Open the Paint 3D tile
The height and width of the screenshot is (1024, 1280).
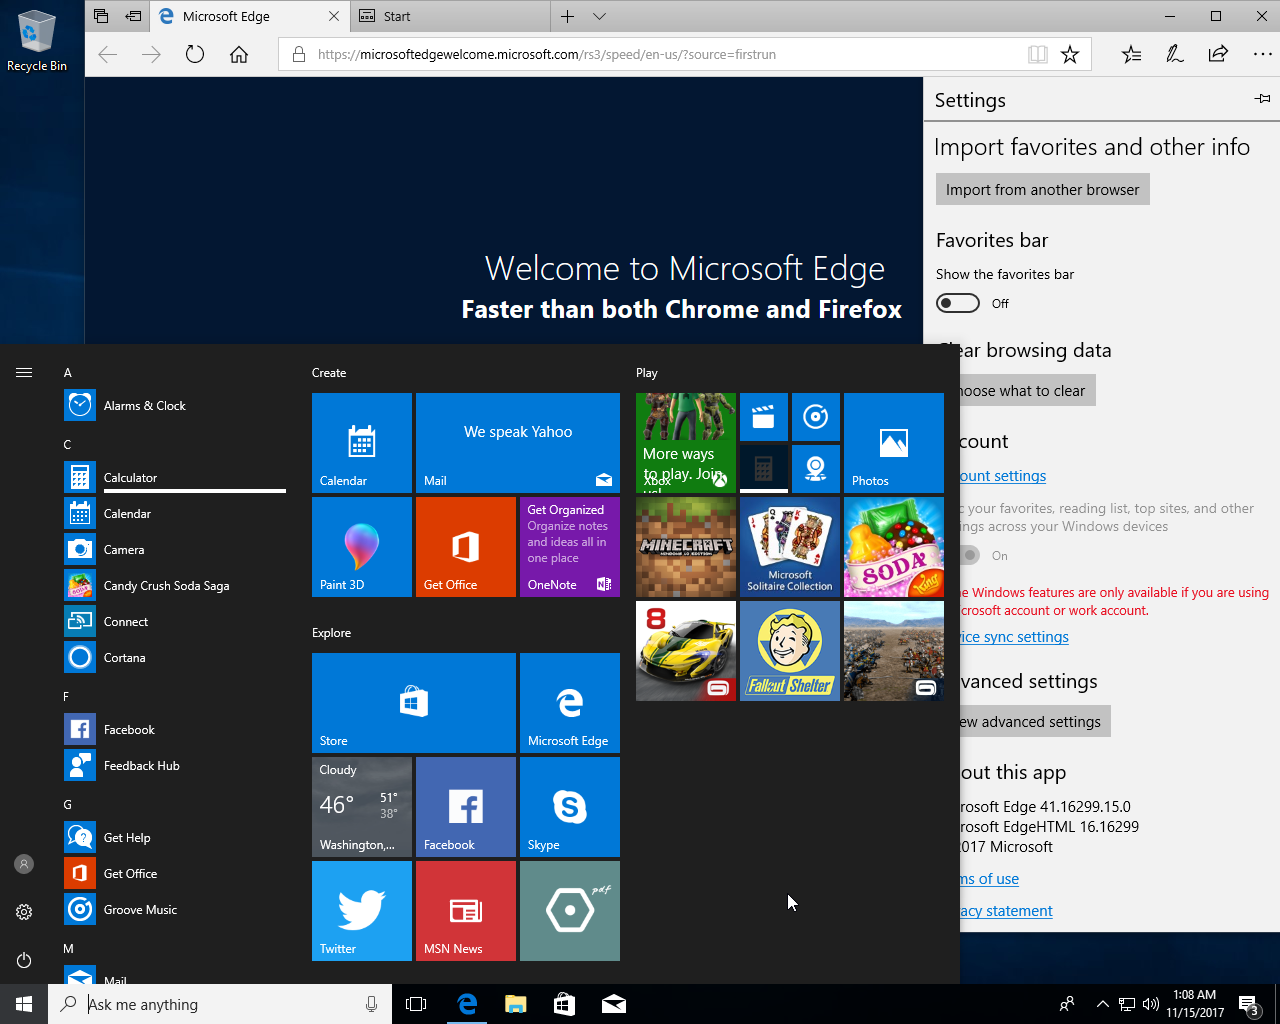362,547
